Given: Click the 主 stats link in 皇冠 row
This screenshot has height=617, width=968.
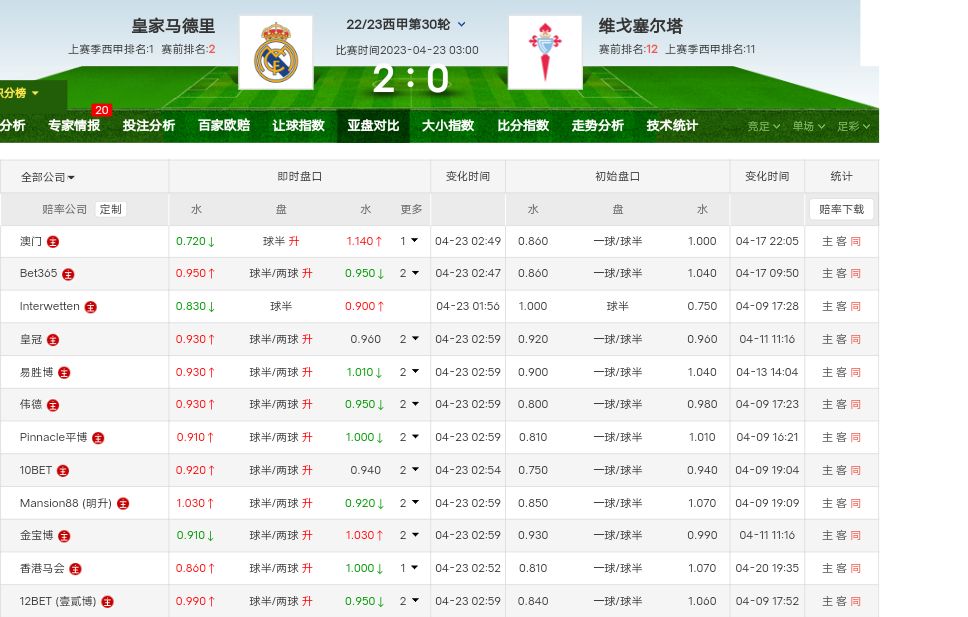Looking at the screenshot, I should (827, 340).
